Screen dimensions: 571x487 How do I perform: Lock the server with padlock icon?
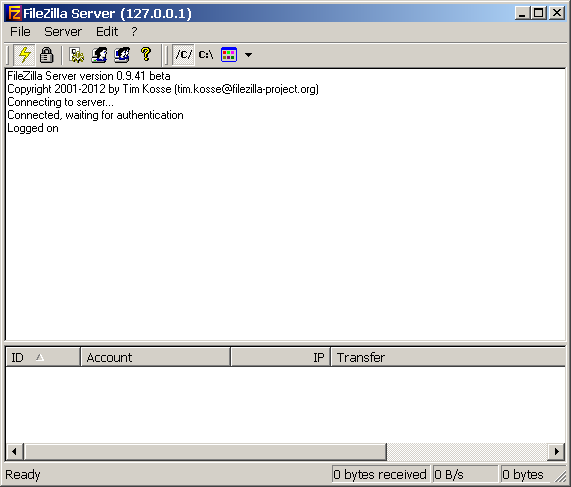[x=47, y=55]
